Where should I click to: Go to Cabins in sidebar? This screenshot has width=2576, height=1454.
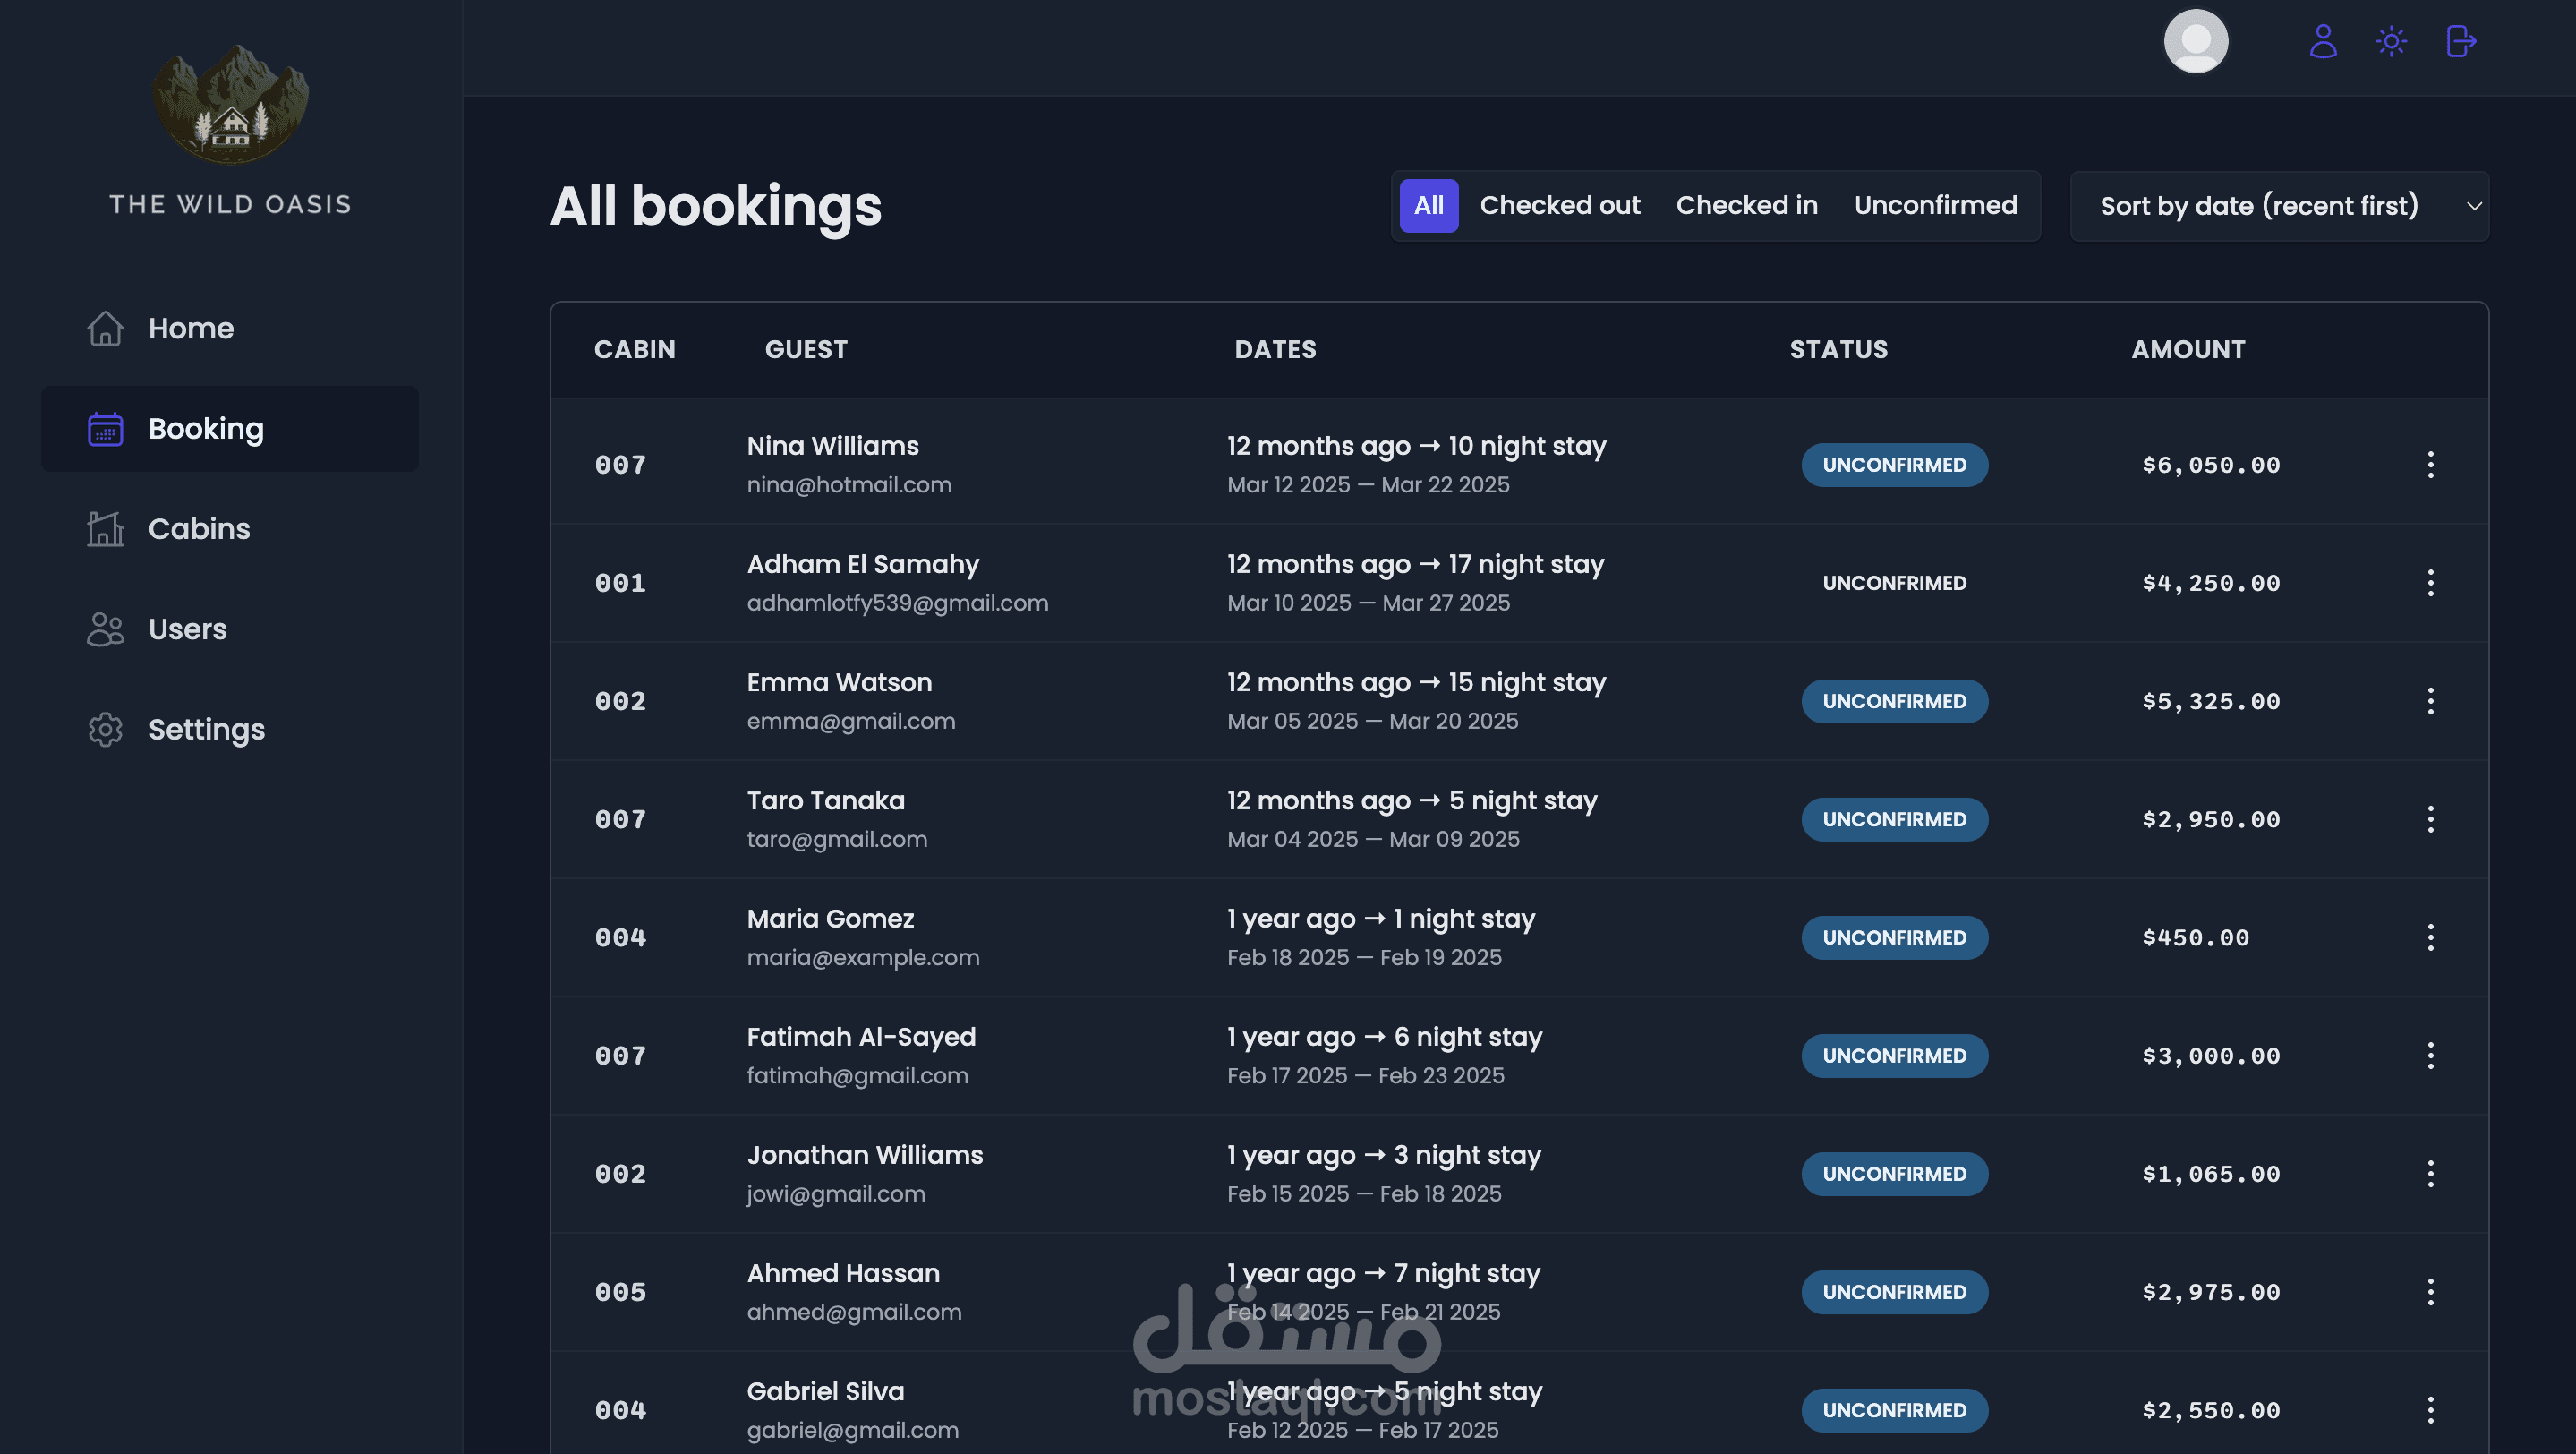click(x=198, y=528)
